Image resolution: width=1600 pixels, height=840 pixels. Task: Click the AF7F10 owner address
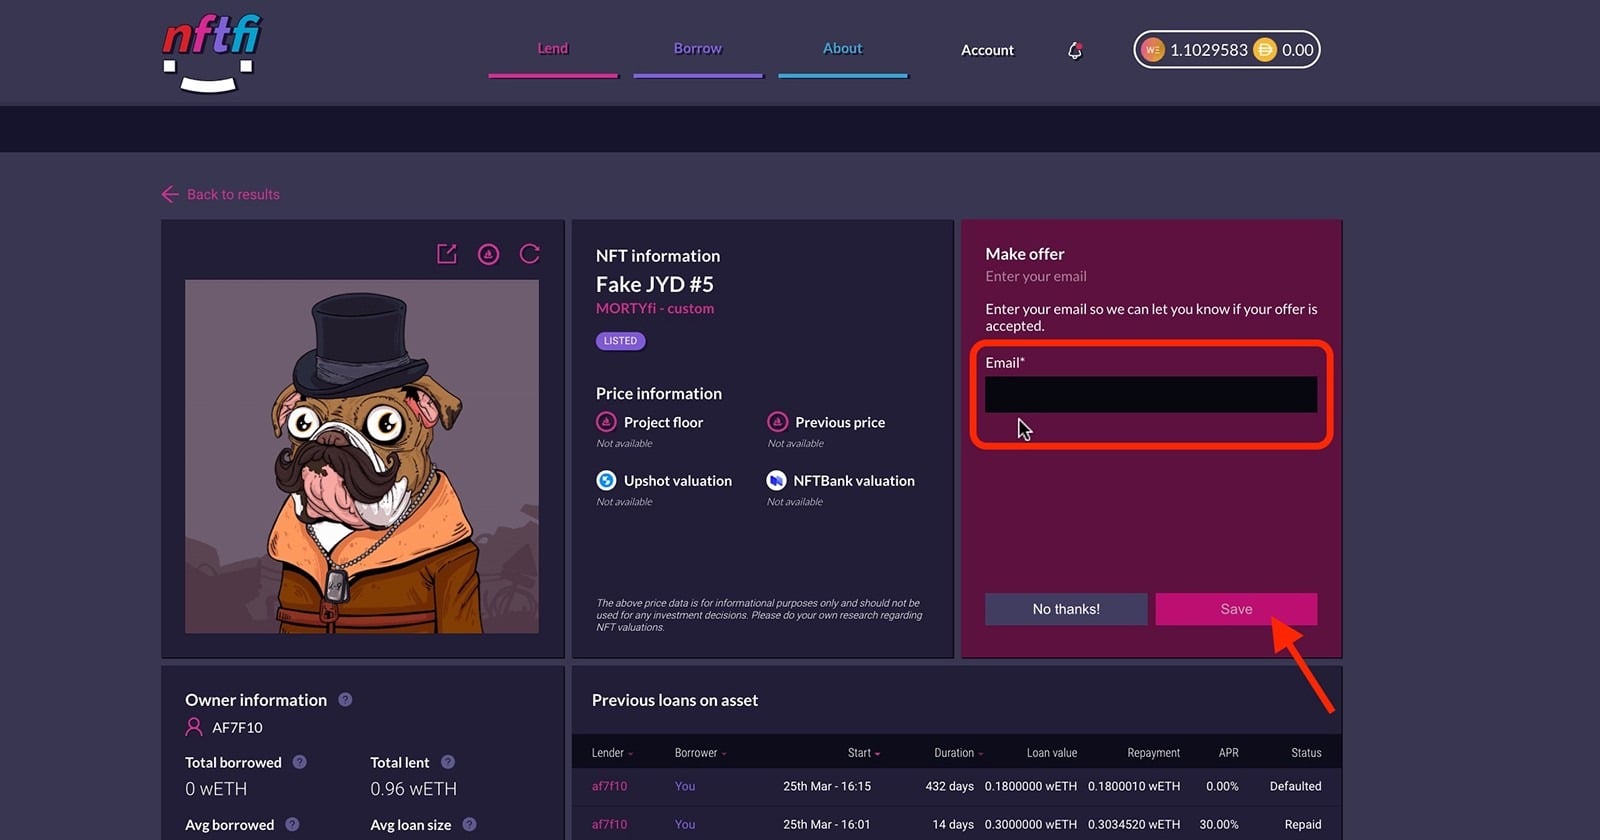237,728
